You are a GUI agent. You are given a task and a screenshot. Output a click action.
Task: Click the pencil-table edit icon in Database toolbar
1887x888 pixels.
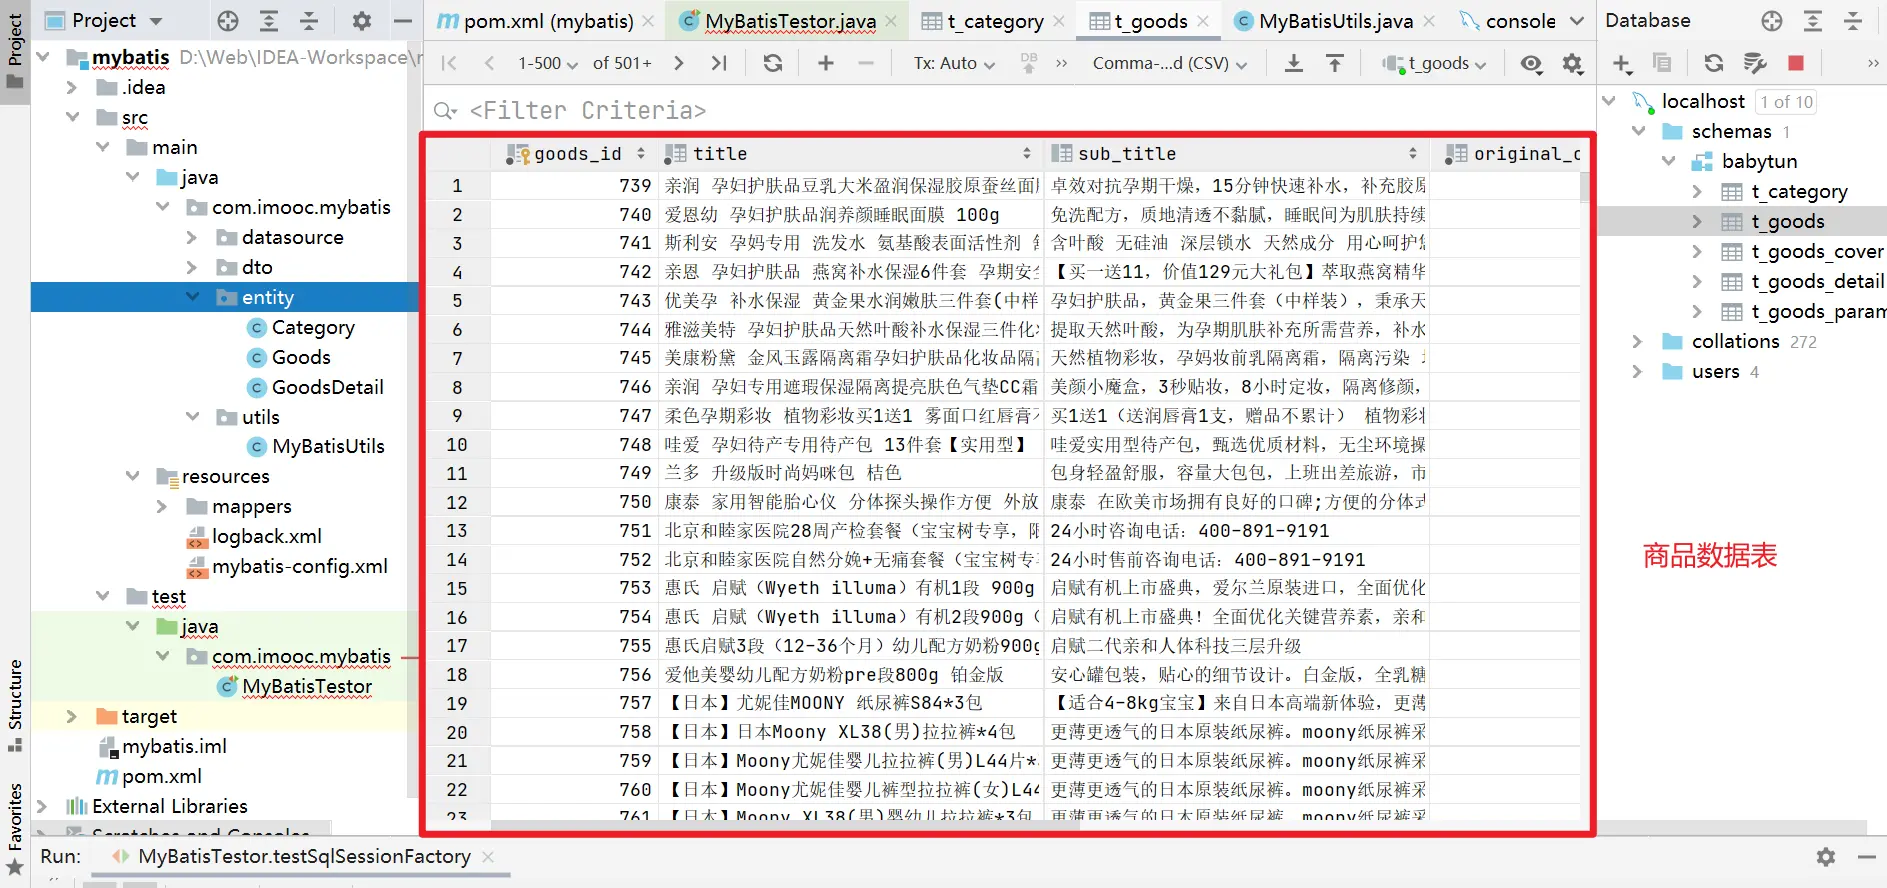point(1755,63)
